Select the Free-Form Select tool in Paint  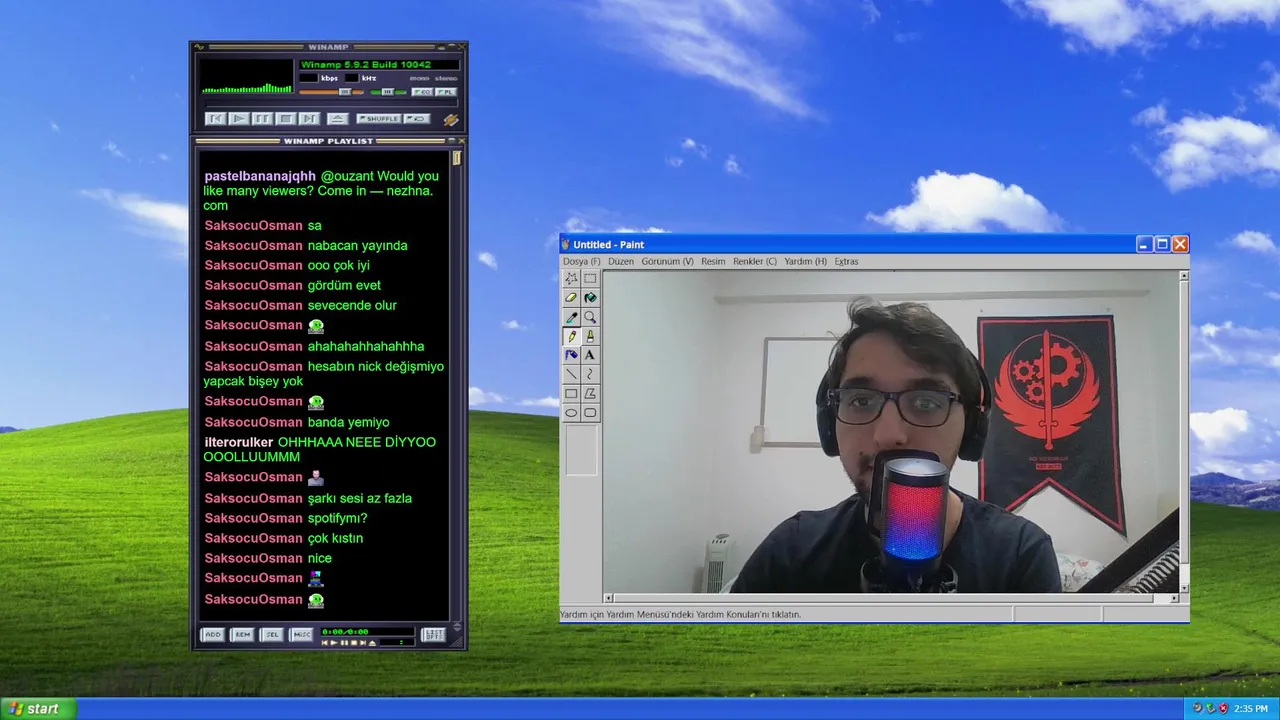pyautogui.click(x=571, y=279)
